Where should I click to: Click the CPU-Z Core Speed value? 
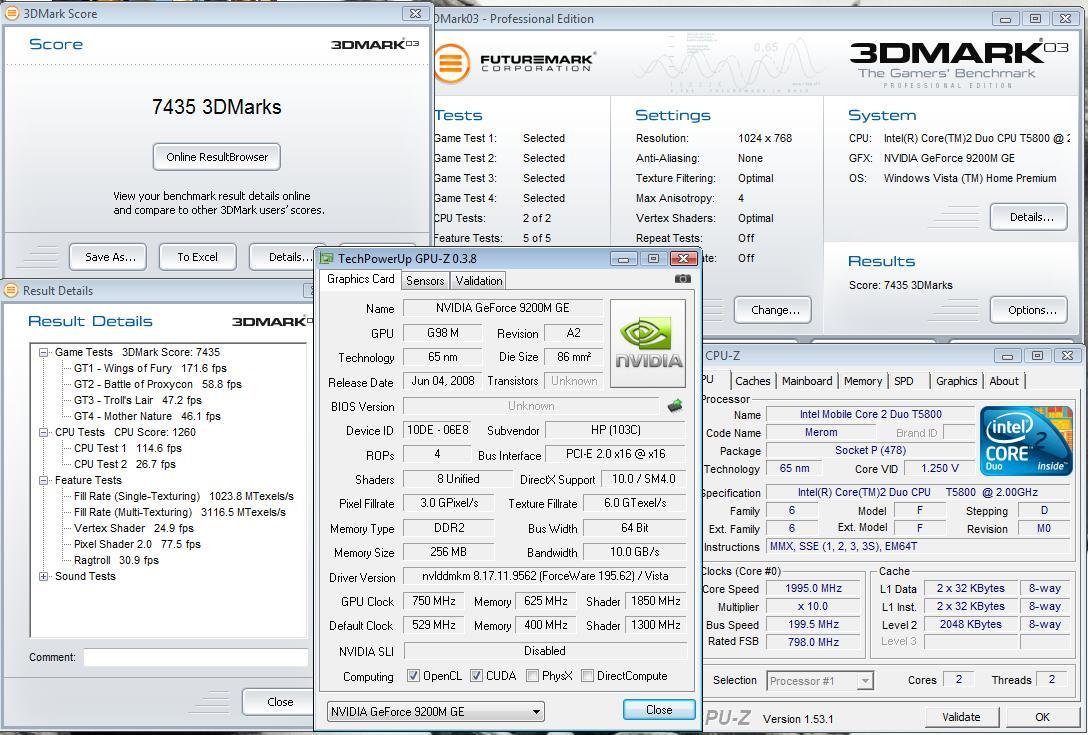(x=813, y=589)
